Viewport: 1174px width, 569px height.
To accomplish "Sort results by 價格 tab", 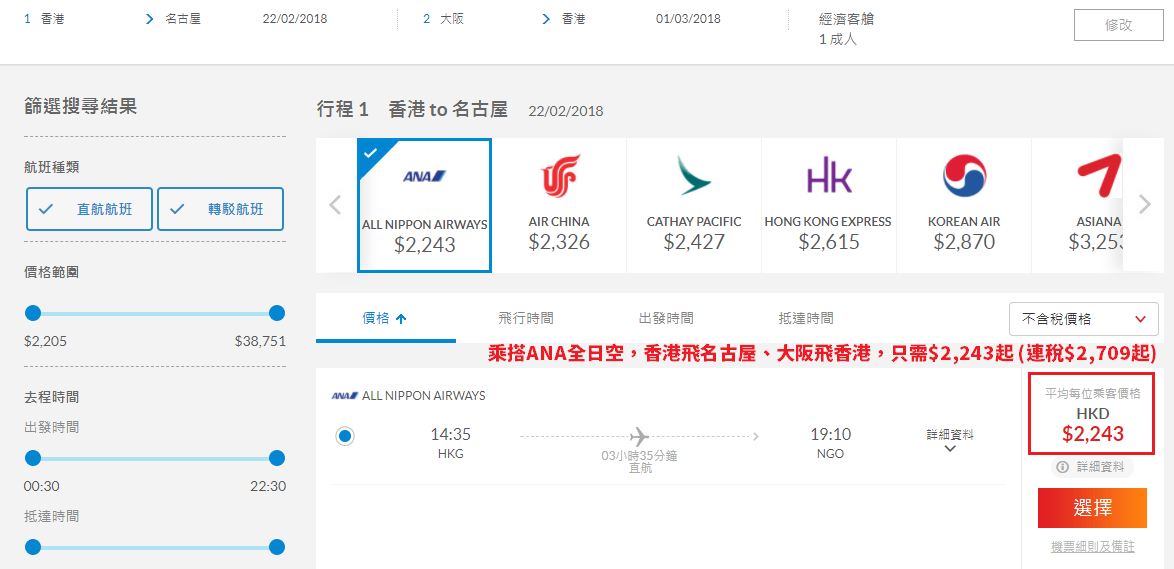I will (385, 318).
